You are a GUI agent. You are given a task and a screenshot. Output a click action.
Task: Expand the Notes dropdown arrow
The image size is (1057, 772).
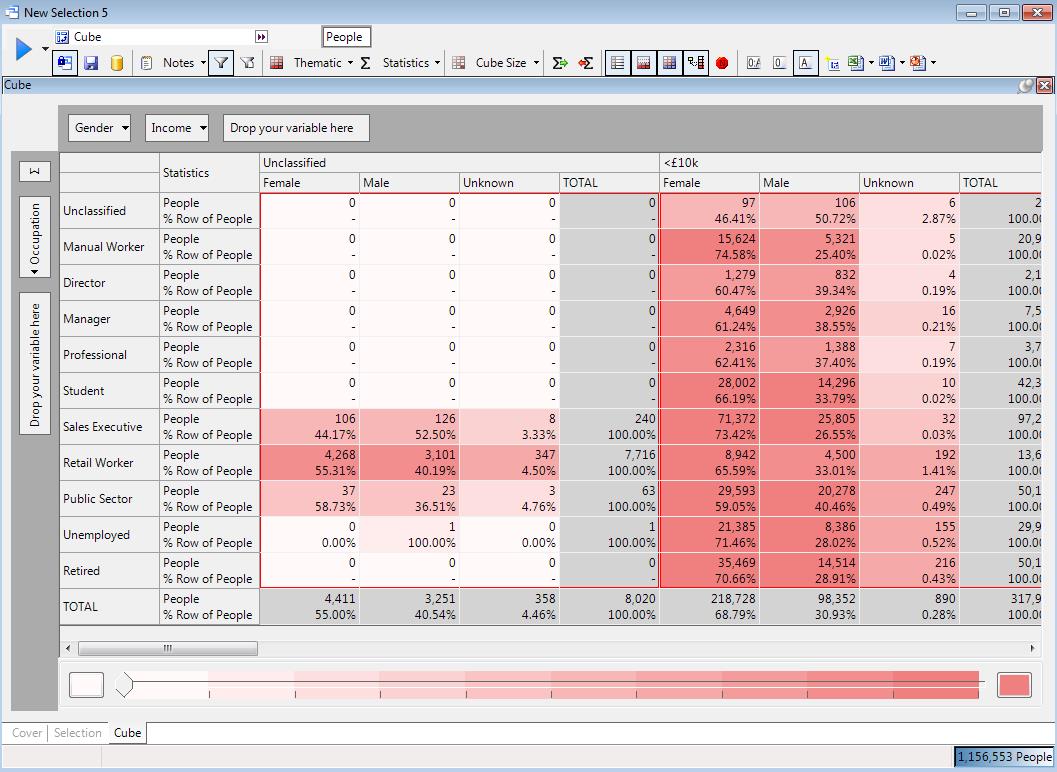[203, 63]
